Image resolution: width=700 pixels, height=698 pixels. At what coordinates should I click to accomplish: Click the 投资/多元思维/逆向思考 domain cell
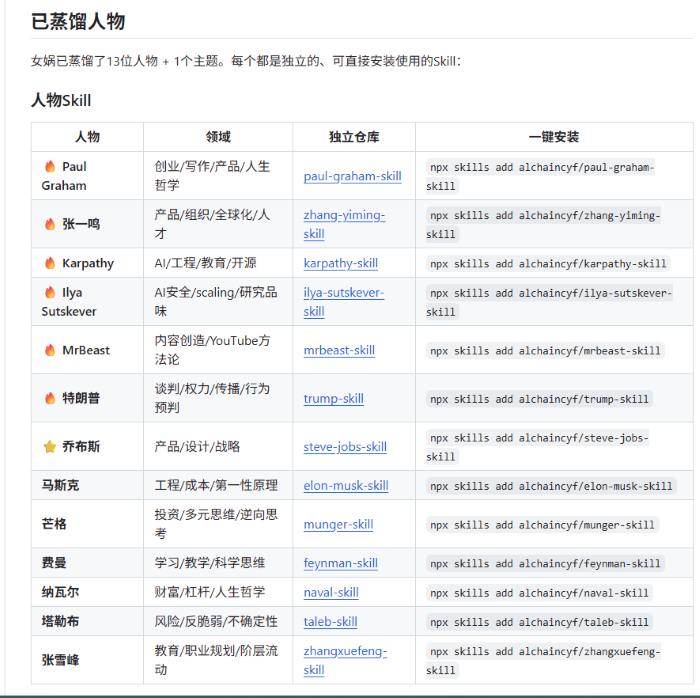(x=216, y=524)
